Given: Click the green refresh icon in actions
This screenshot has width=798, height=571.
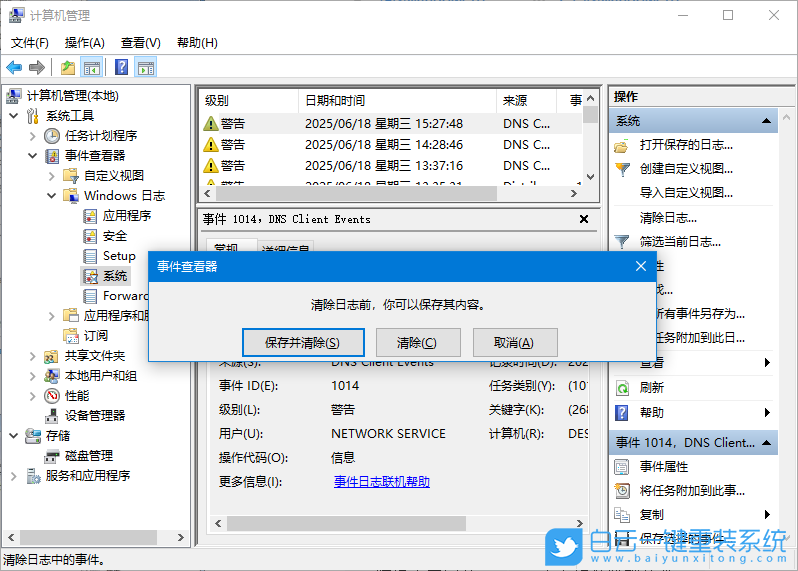Looking at the screenshot, I should tap(622, 388).
